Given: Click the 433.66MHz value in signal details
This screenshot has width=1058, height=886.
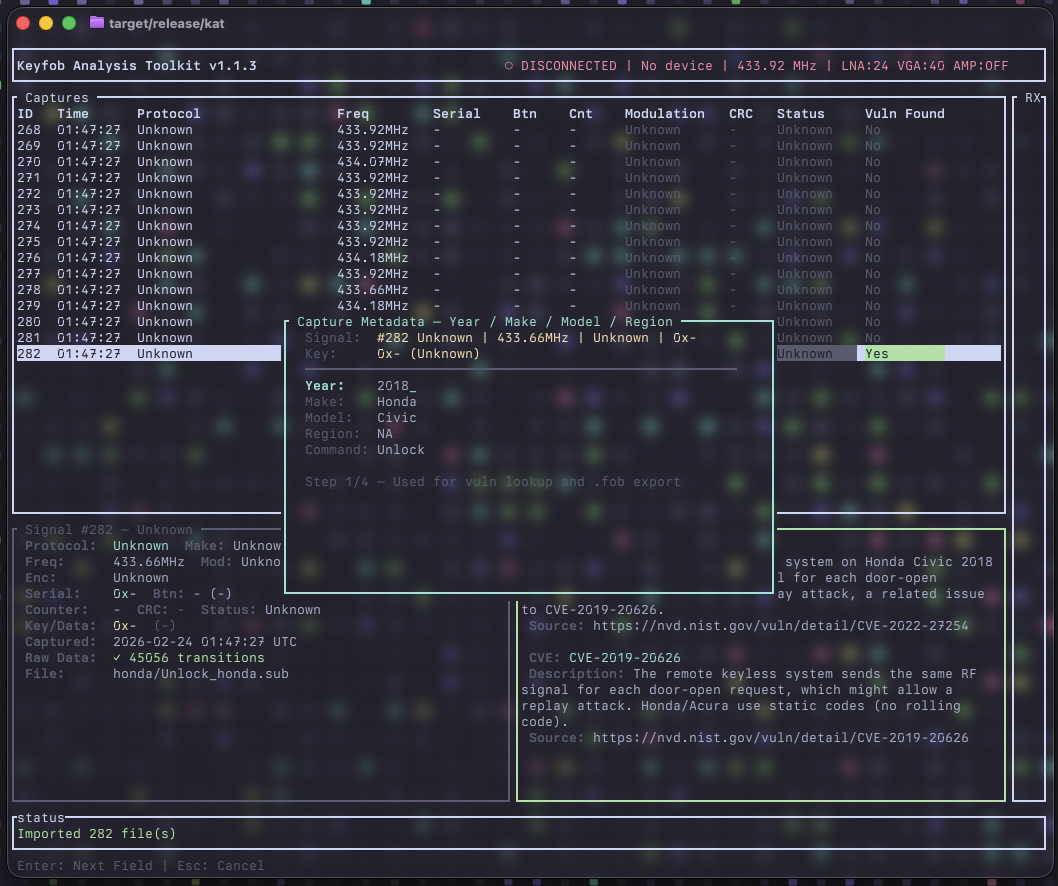Looking at the screenshot, I should pos(148,561).
